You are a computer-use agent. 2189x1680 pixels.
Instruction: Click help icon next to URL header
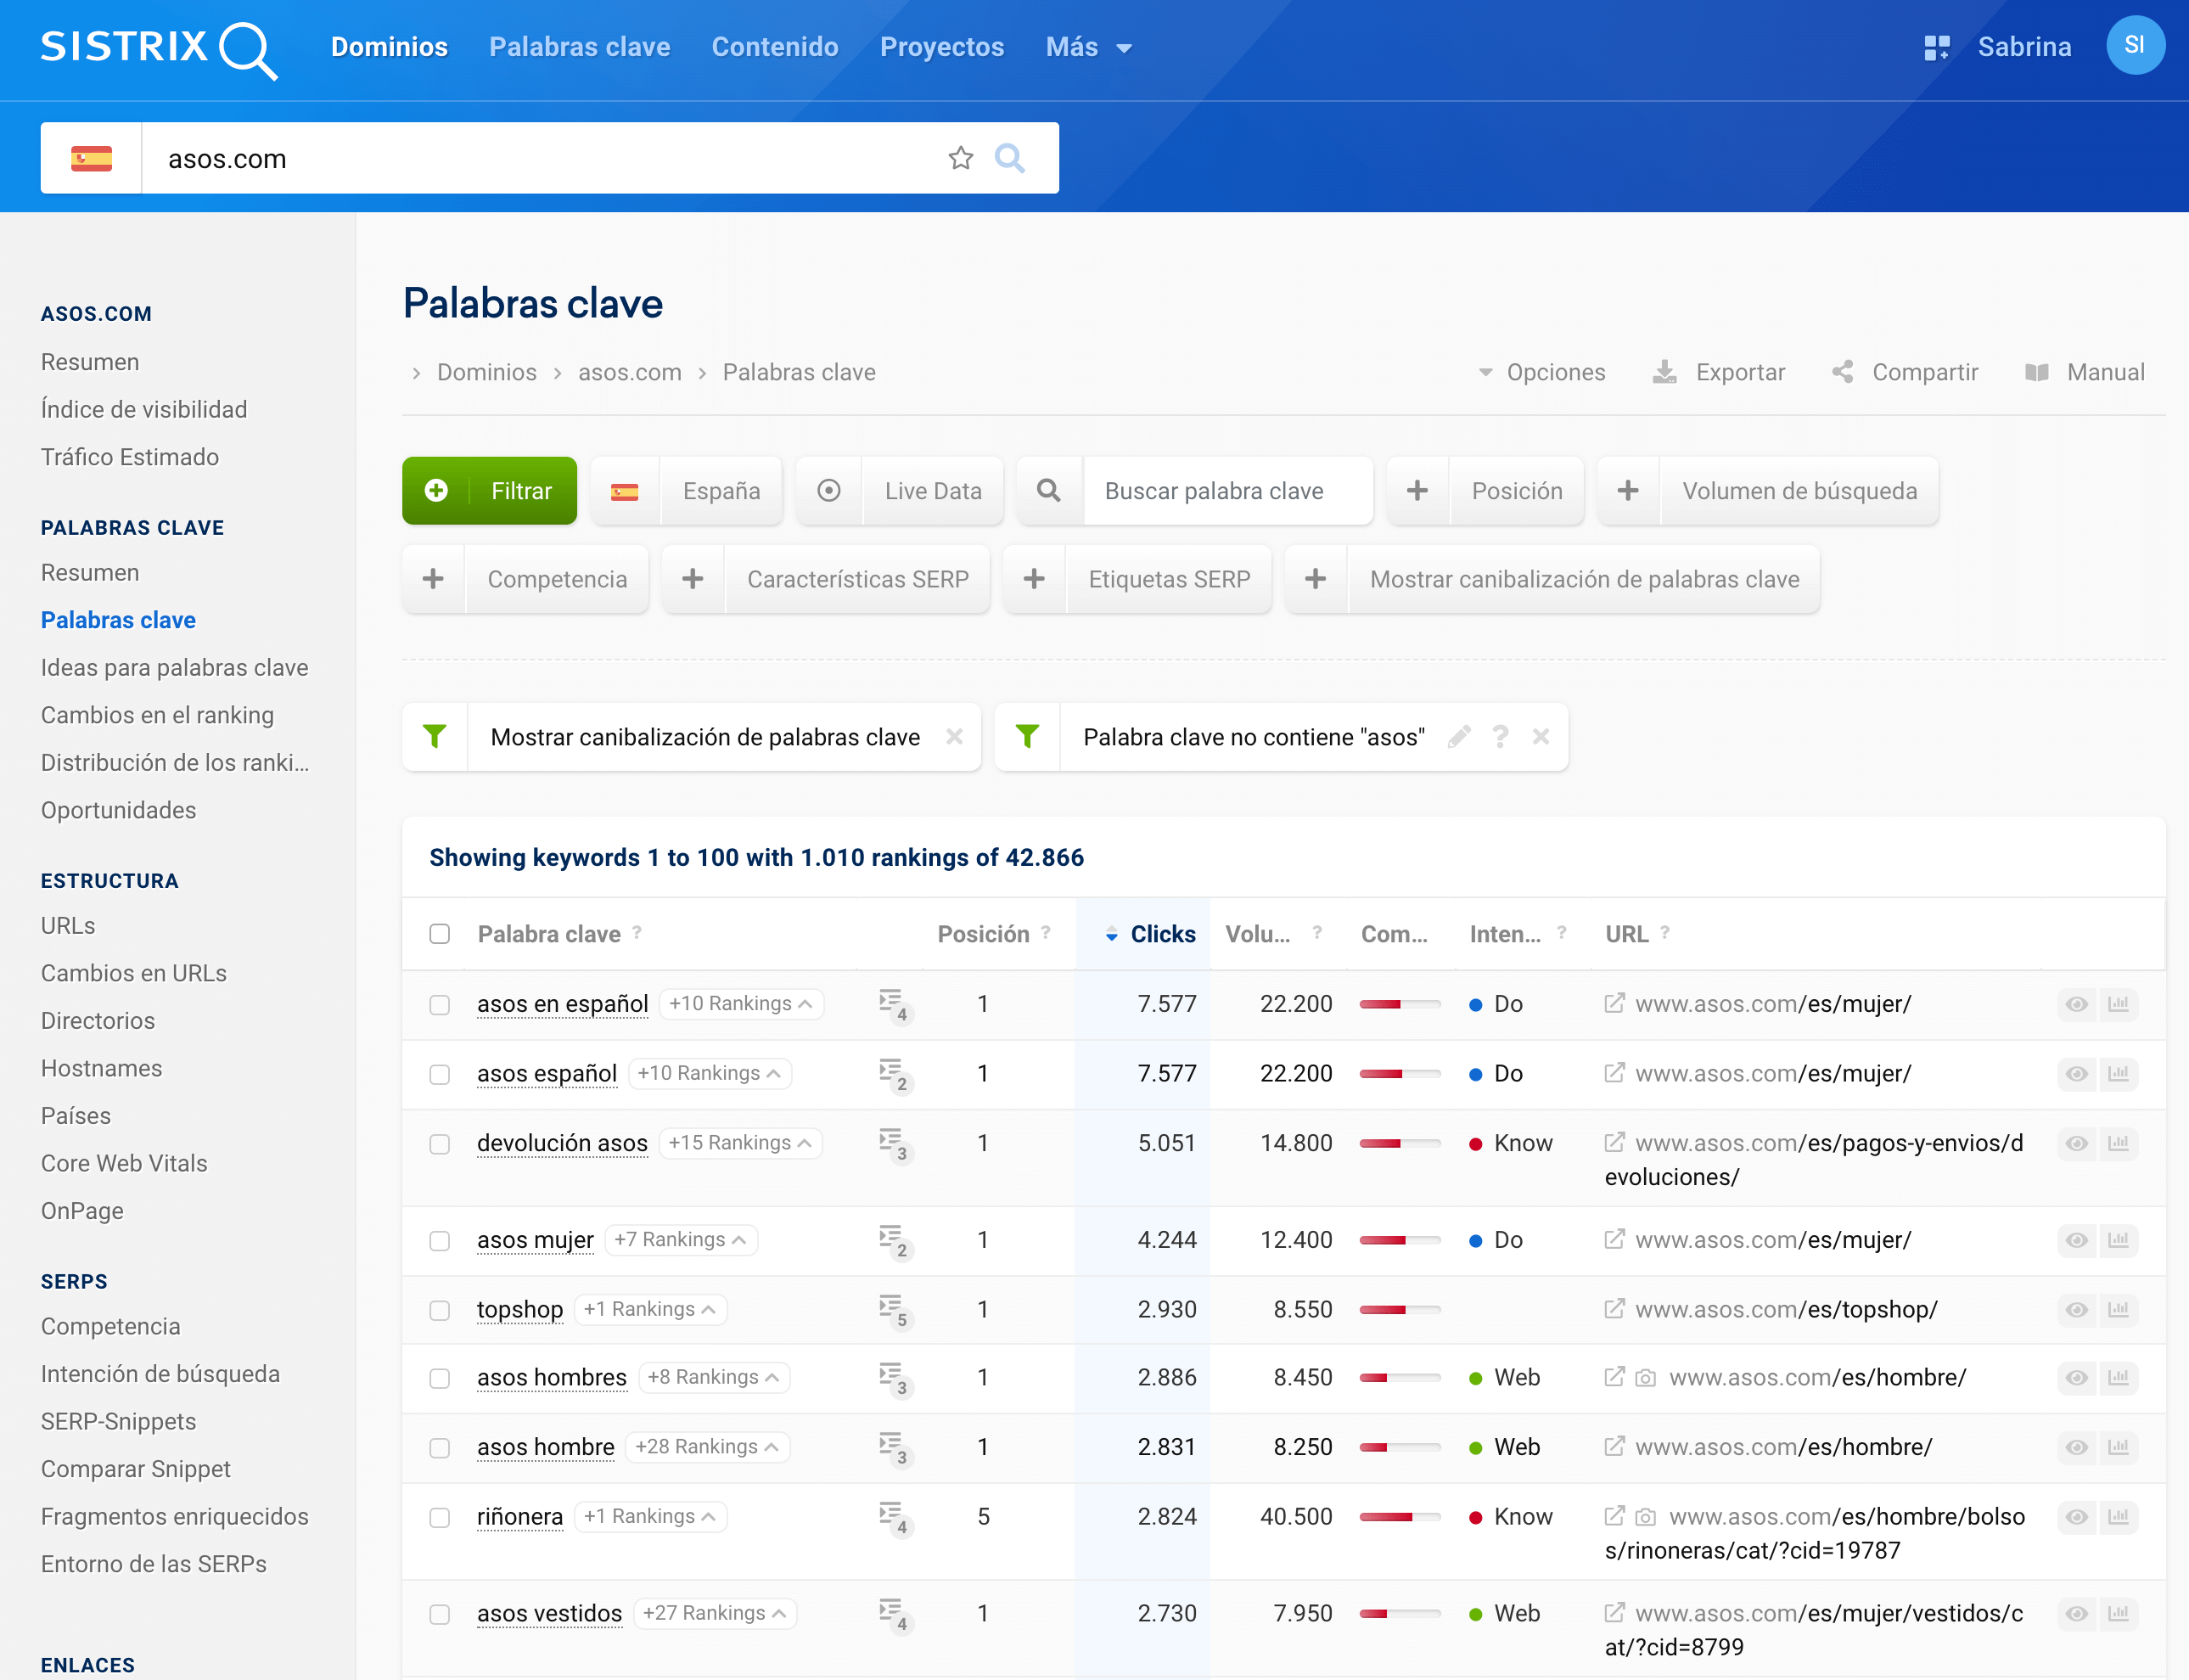click(x=1665, y=933)
